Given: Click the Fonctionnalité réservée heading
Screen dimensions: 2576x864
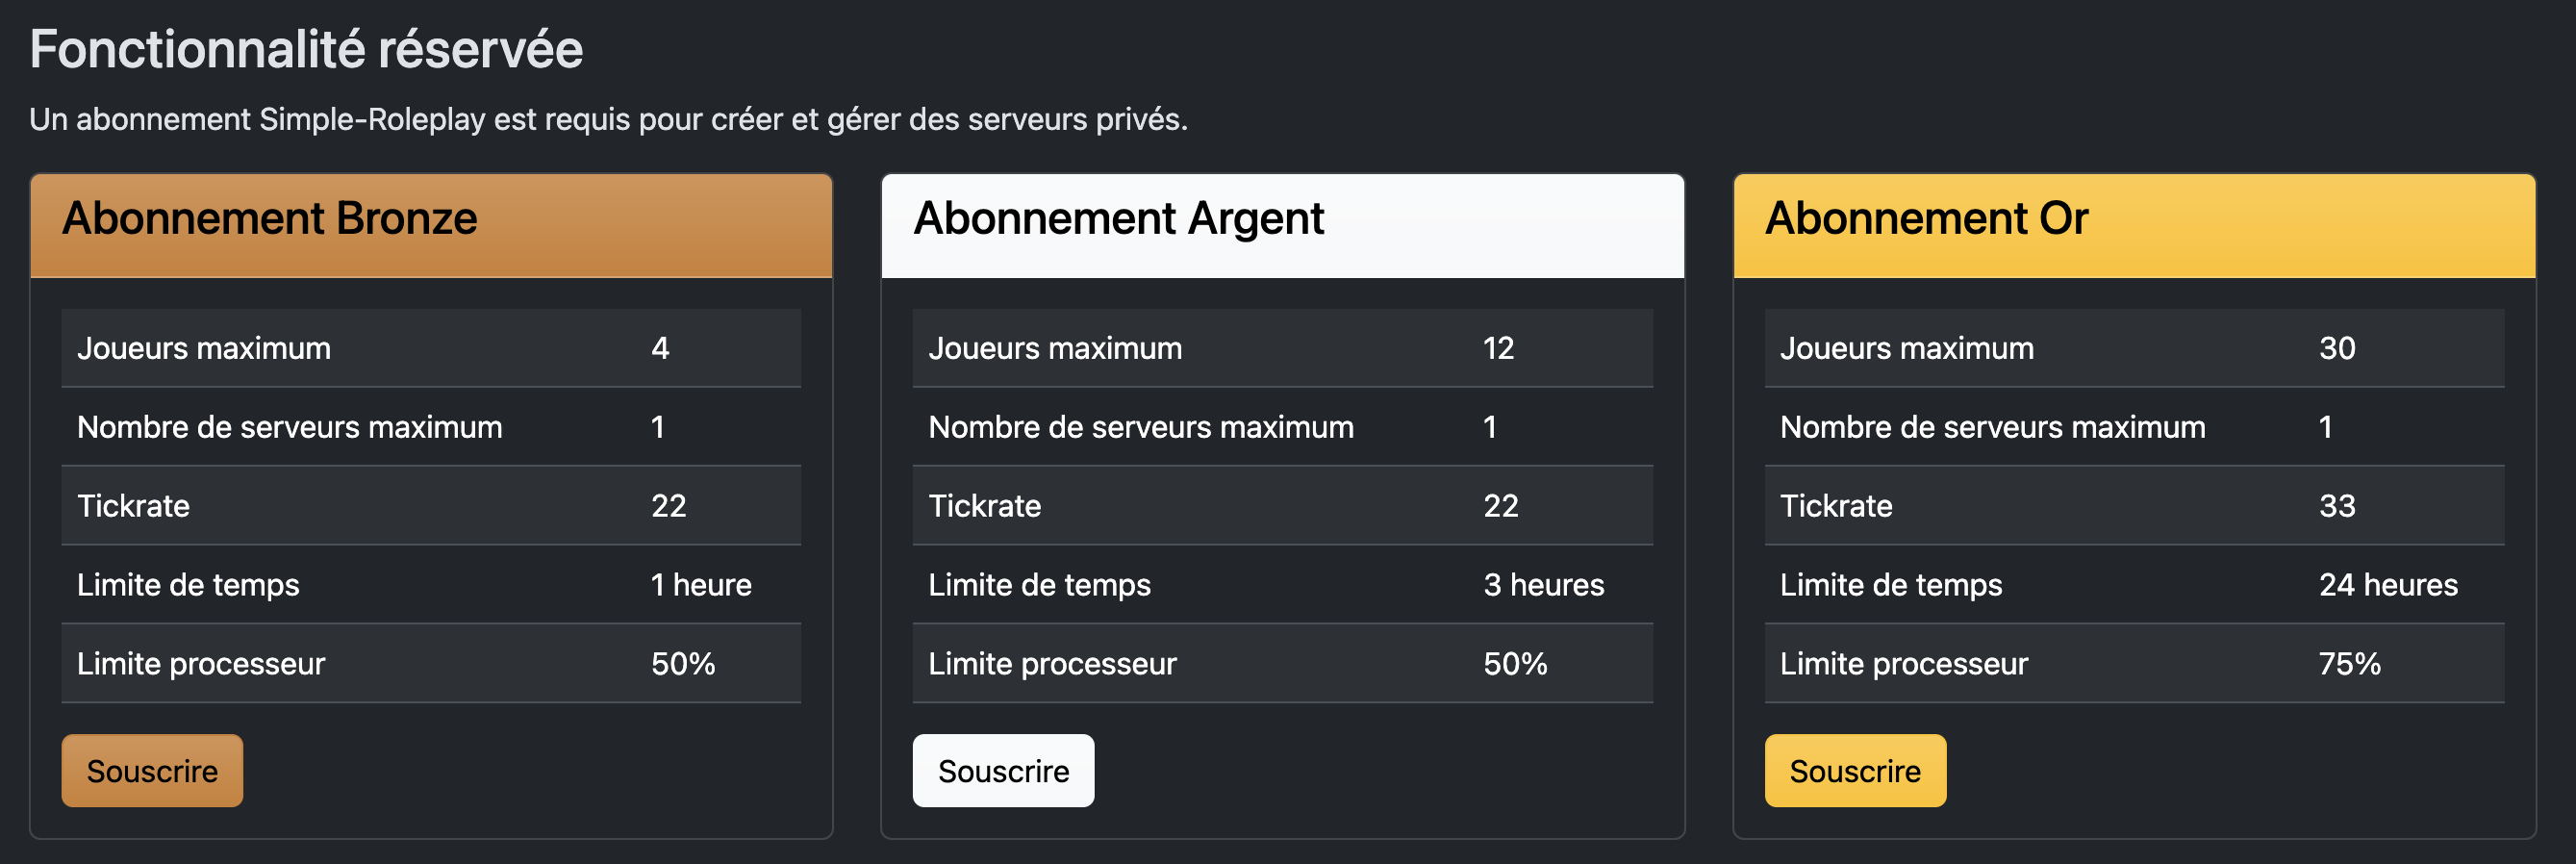Looking at the screenshot, I should coord(306,49).
